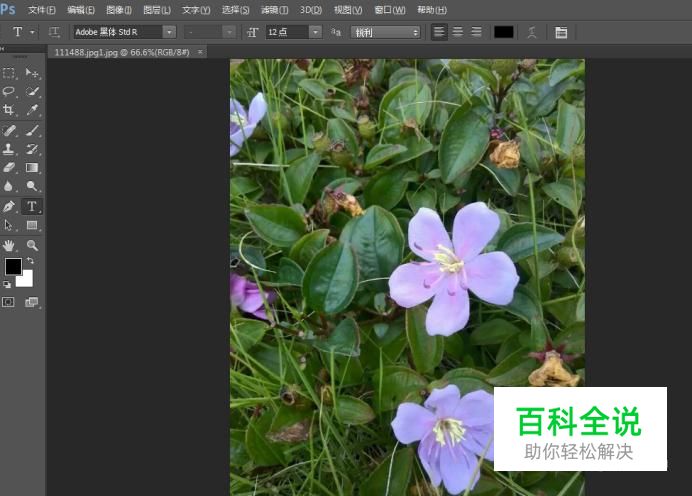This screenshot has width=692, height=496.
Task: Swap foreground and background colors
Action: coord(30,260)
